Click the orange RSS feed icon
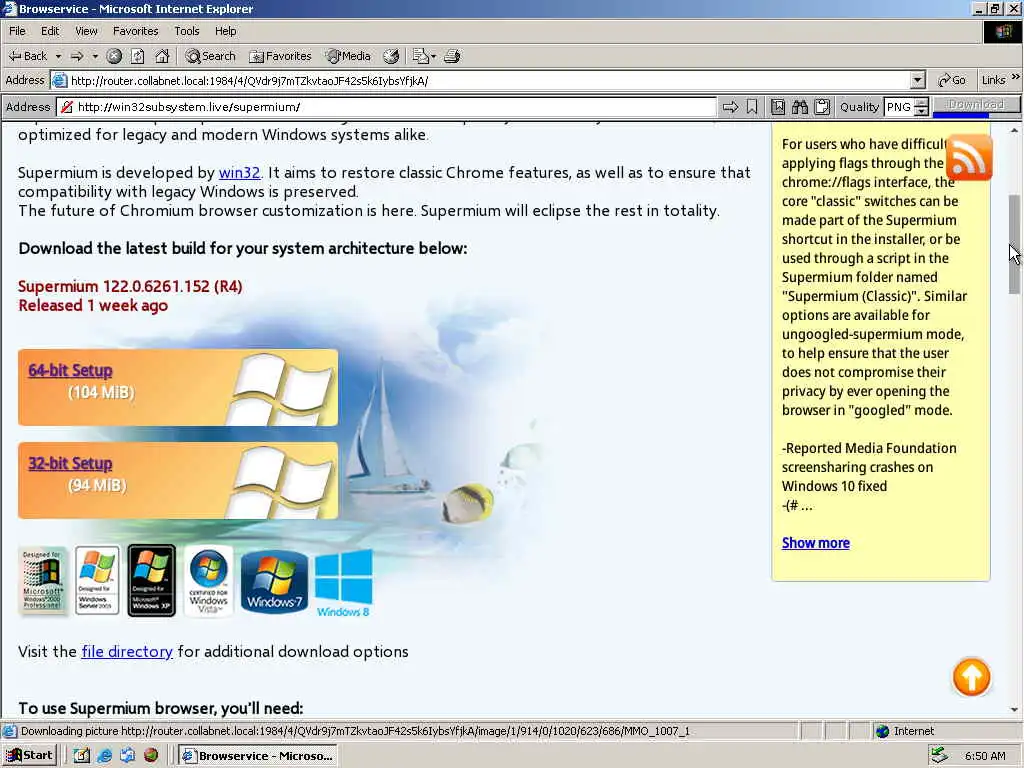Image resolution: width=1024 pixels, height=768 pixels. (969, 157)
